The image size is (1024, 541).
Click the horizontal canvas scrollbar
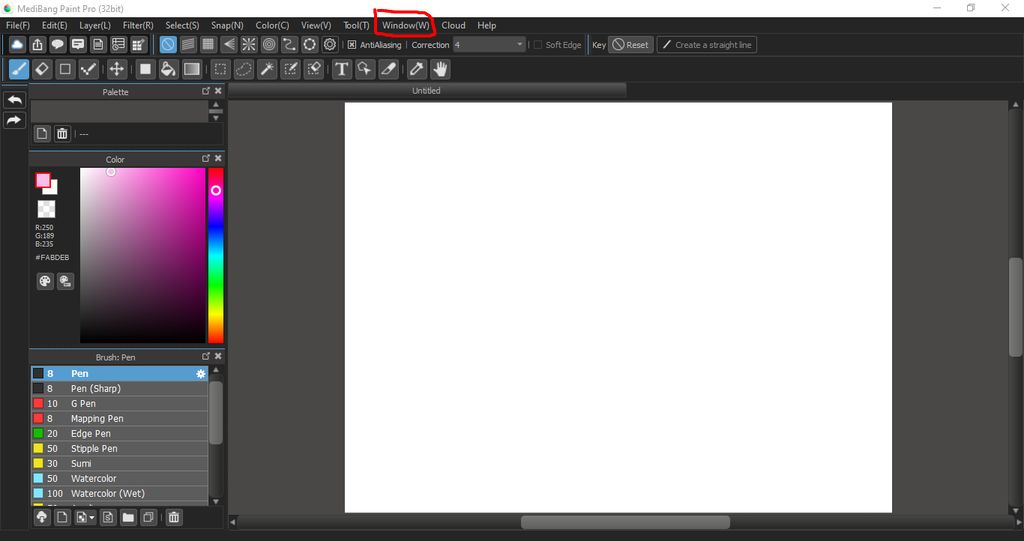(x=625, y=522)
